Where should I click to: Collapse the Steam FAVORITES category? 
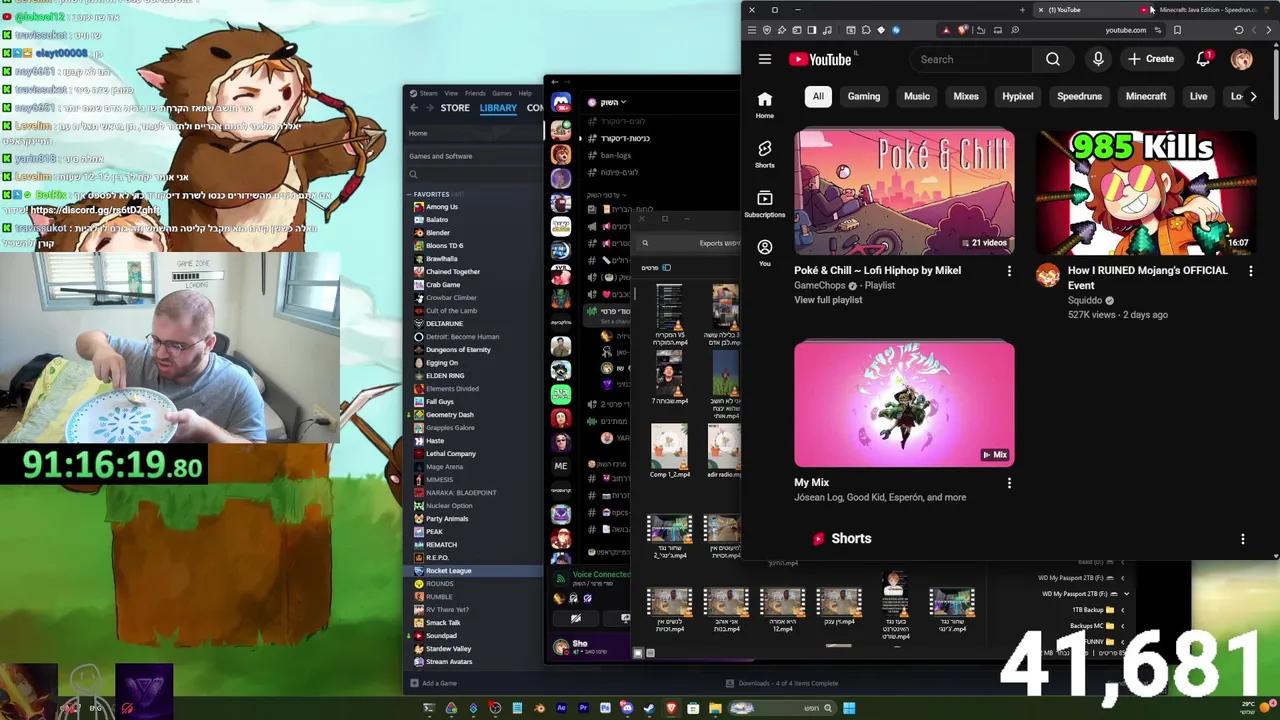(411, 194)
